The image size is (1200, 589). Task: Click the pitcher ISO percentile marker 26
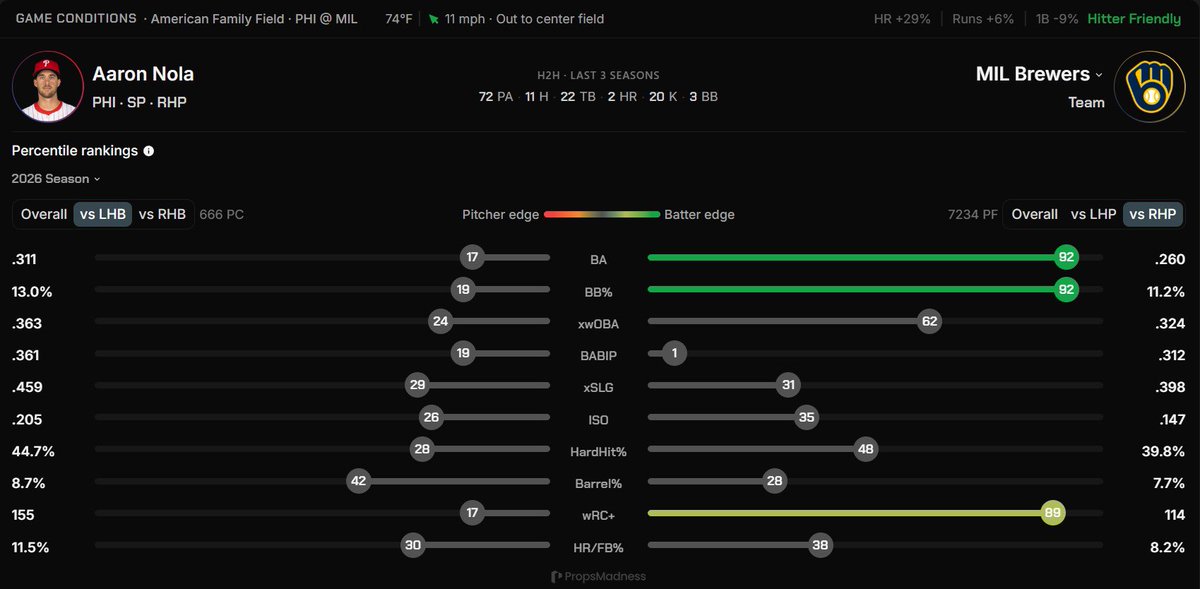(x=432, y=418)
